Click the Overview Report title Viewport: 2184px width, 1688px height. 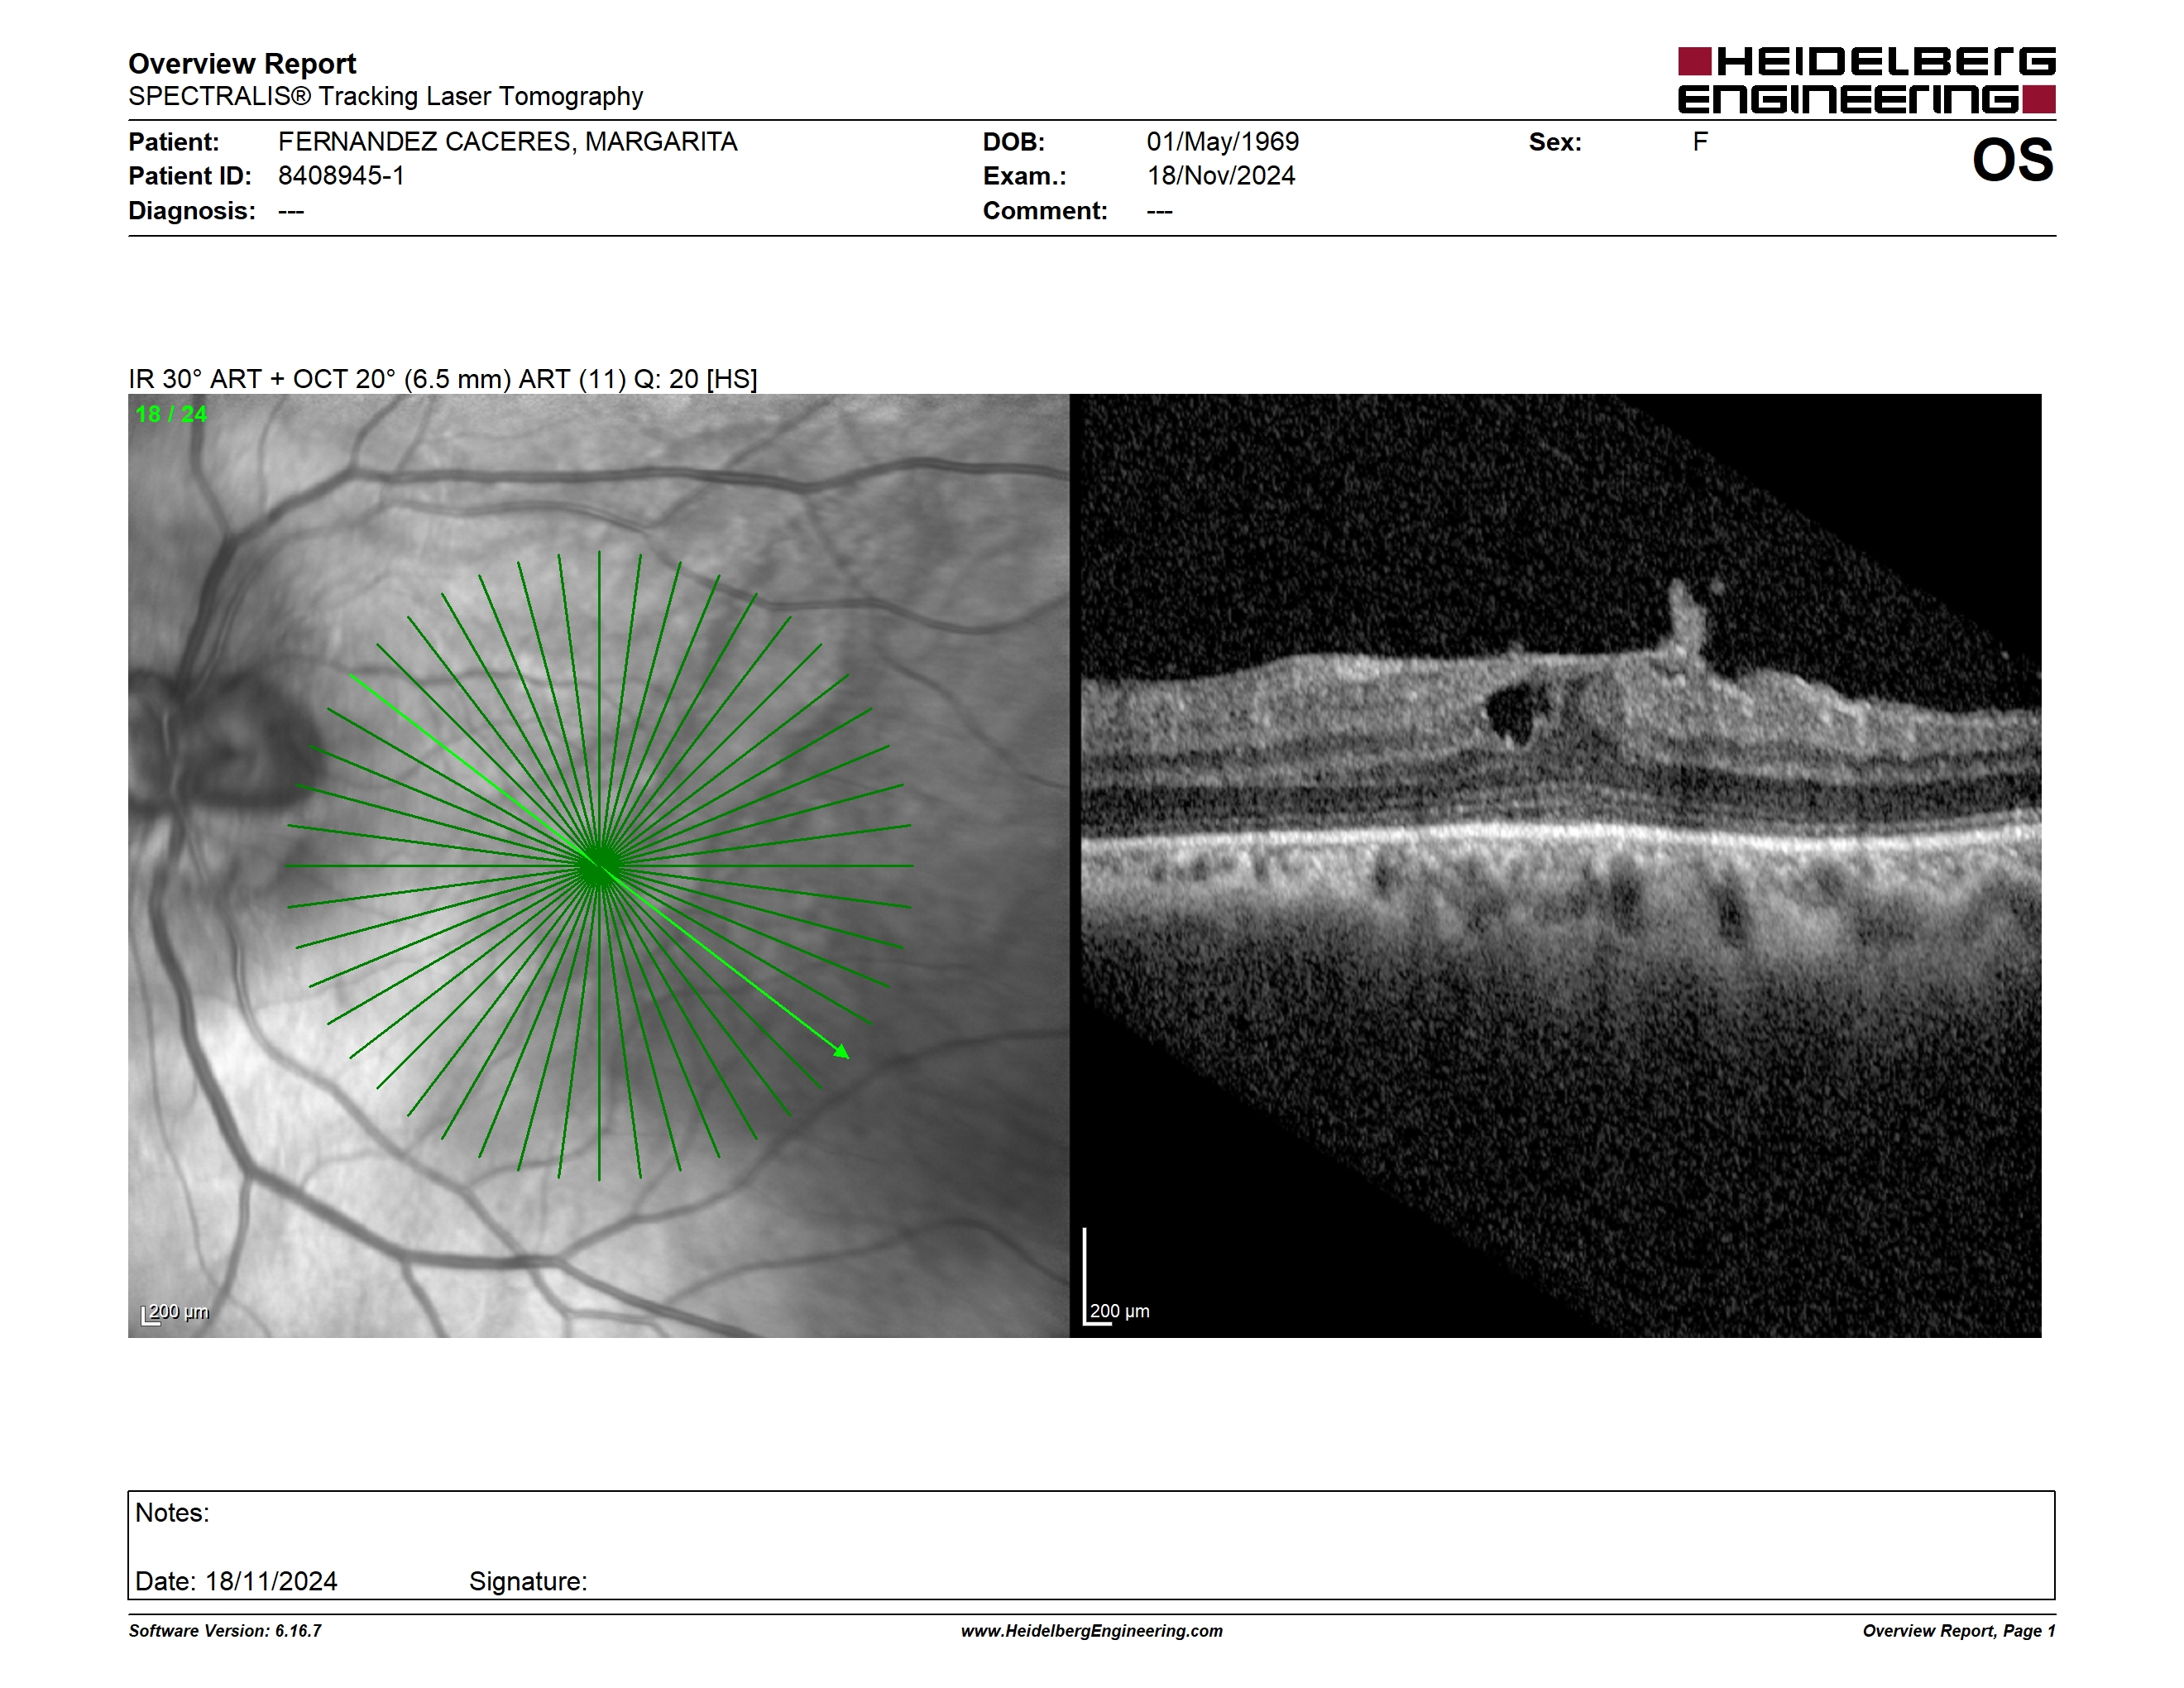242,64
